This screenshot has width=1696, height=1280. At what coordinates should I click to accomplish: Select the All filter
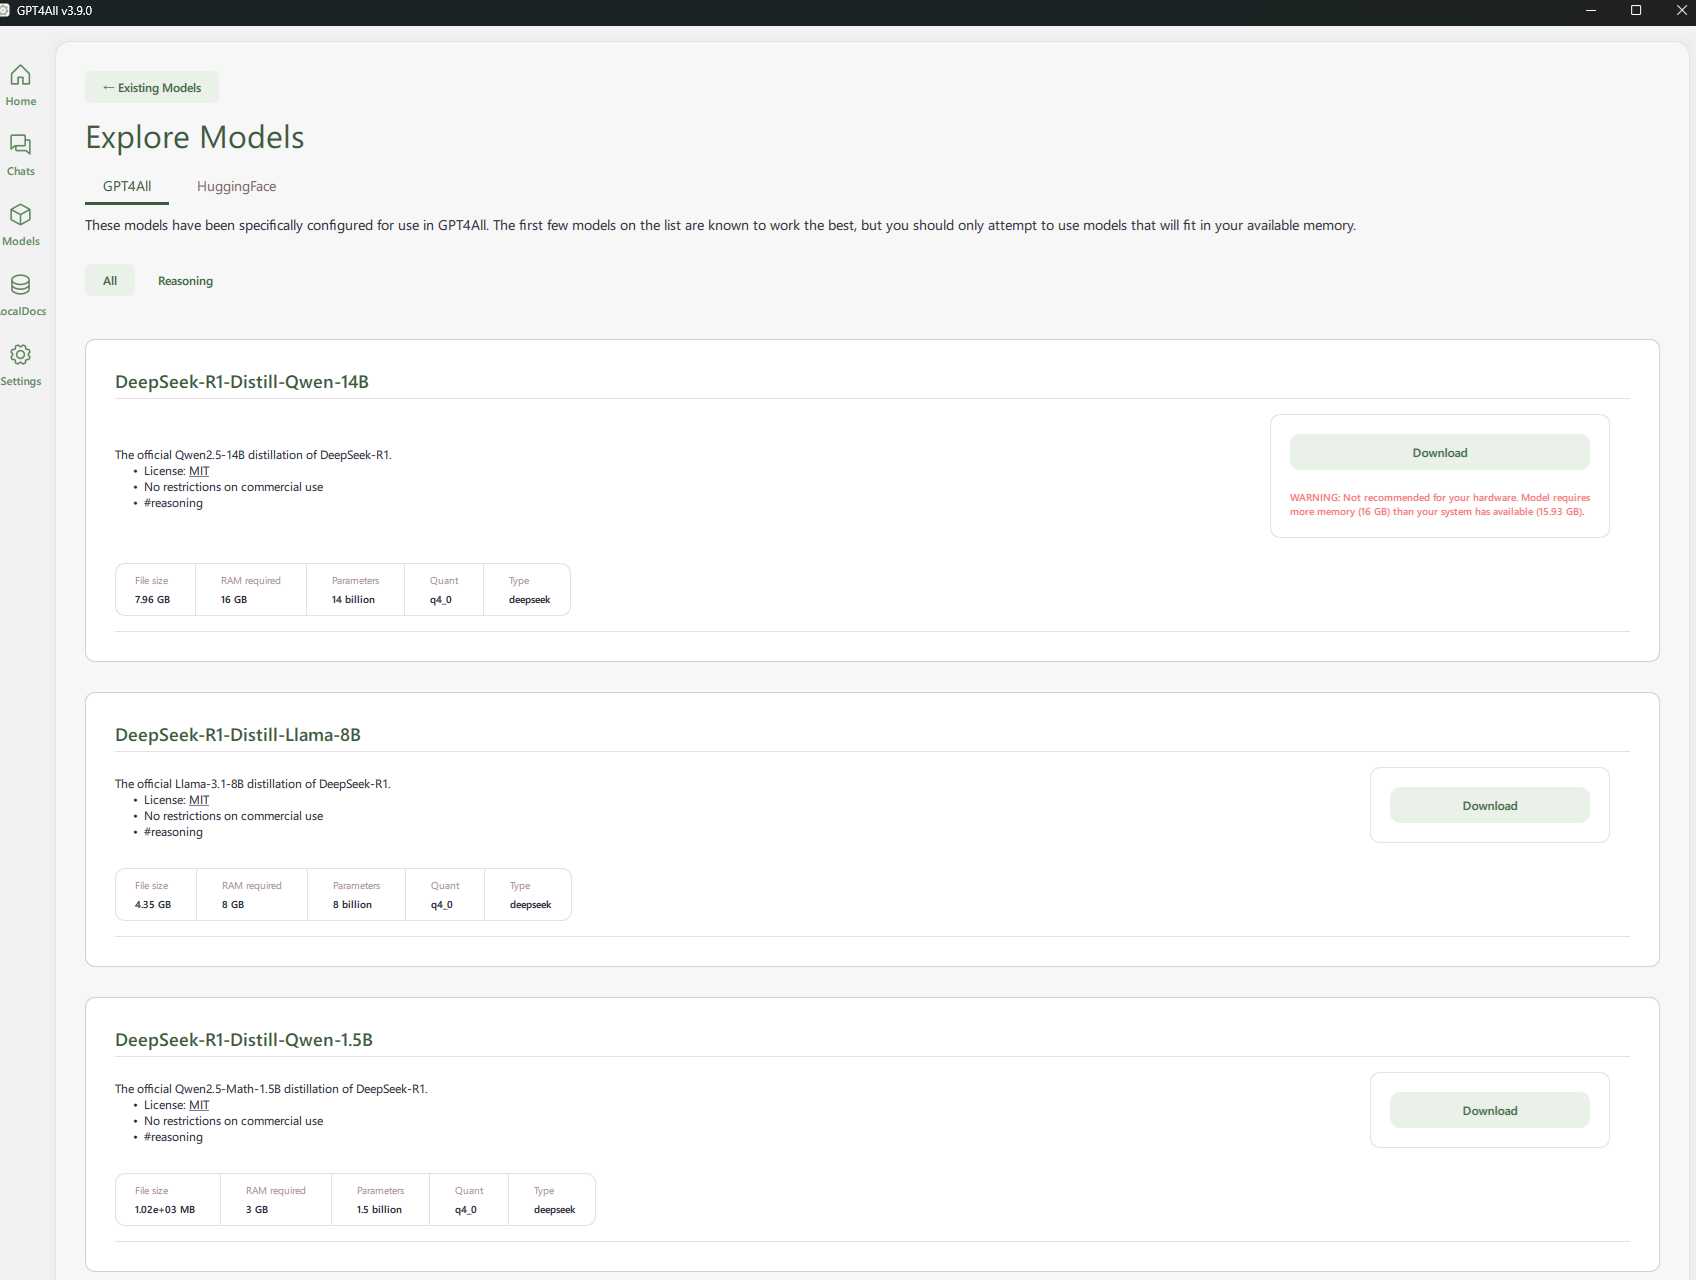tap(110, 281)
